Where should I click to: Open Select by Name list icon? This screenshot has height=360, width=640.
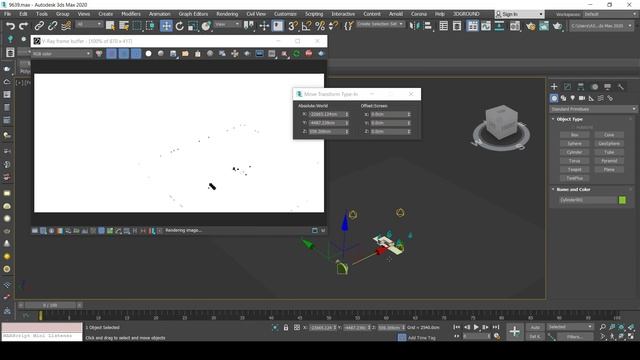coord(124,26)
